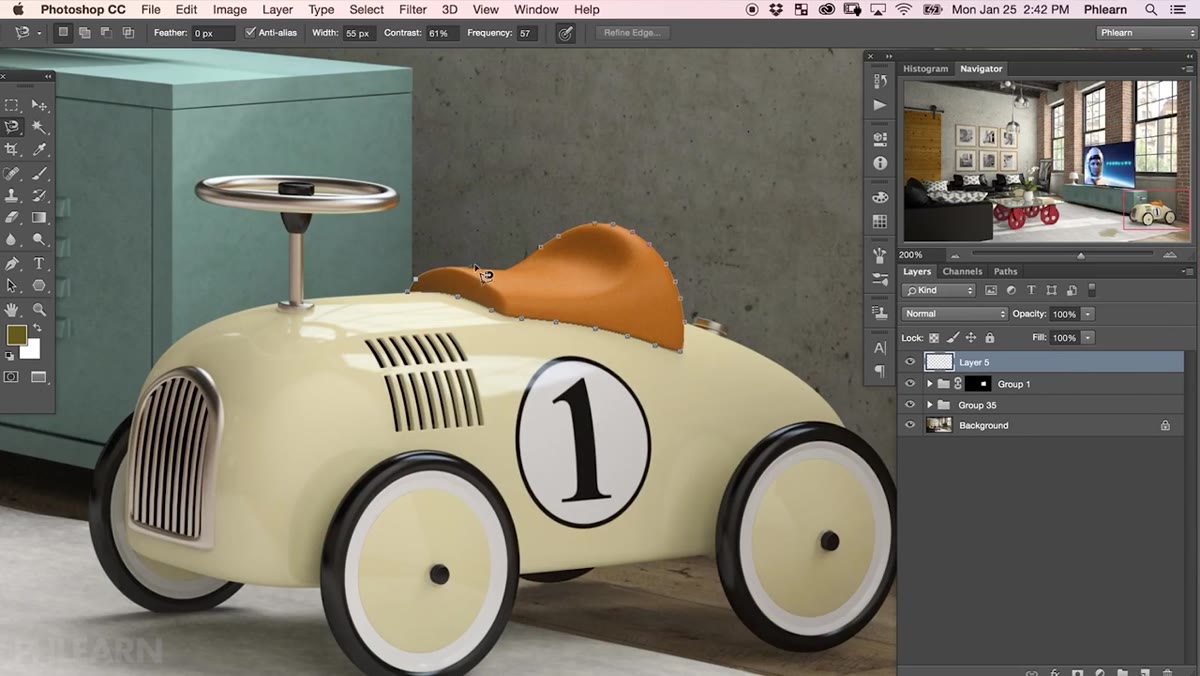Open the Paragraph panel icon

pos(880,371)
